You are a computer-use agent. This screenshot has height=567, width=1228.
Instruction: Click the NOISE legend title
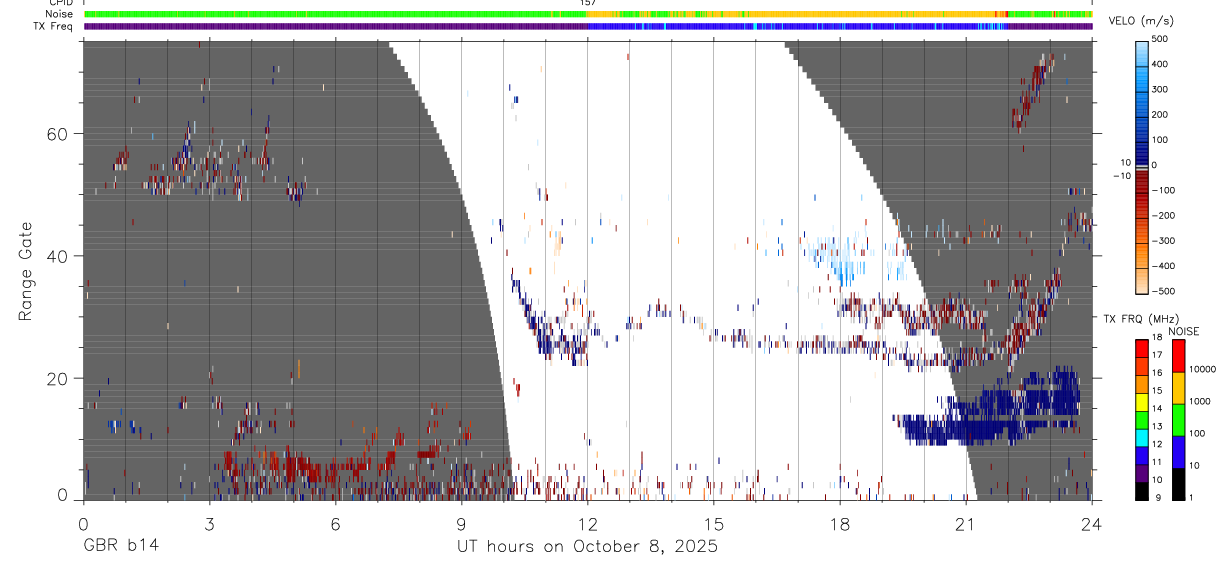point(1184,332)
